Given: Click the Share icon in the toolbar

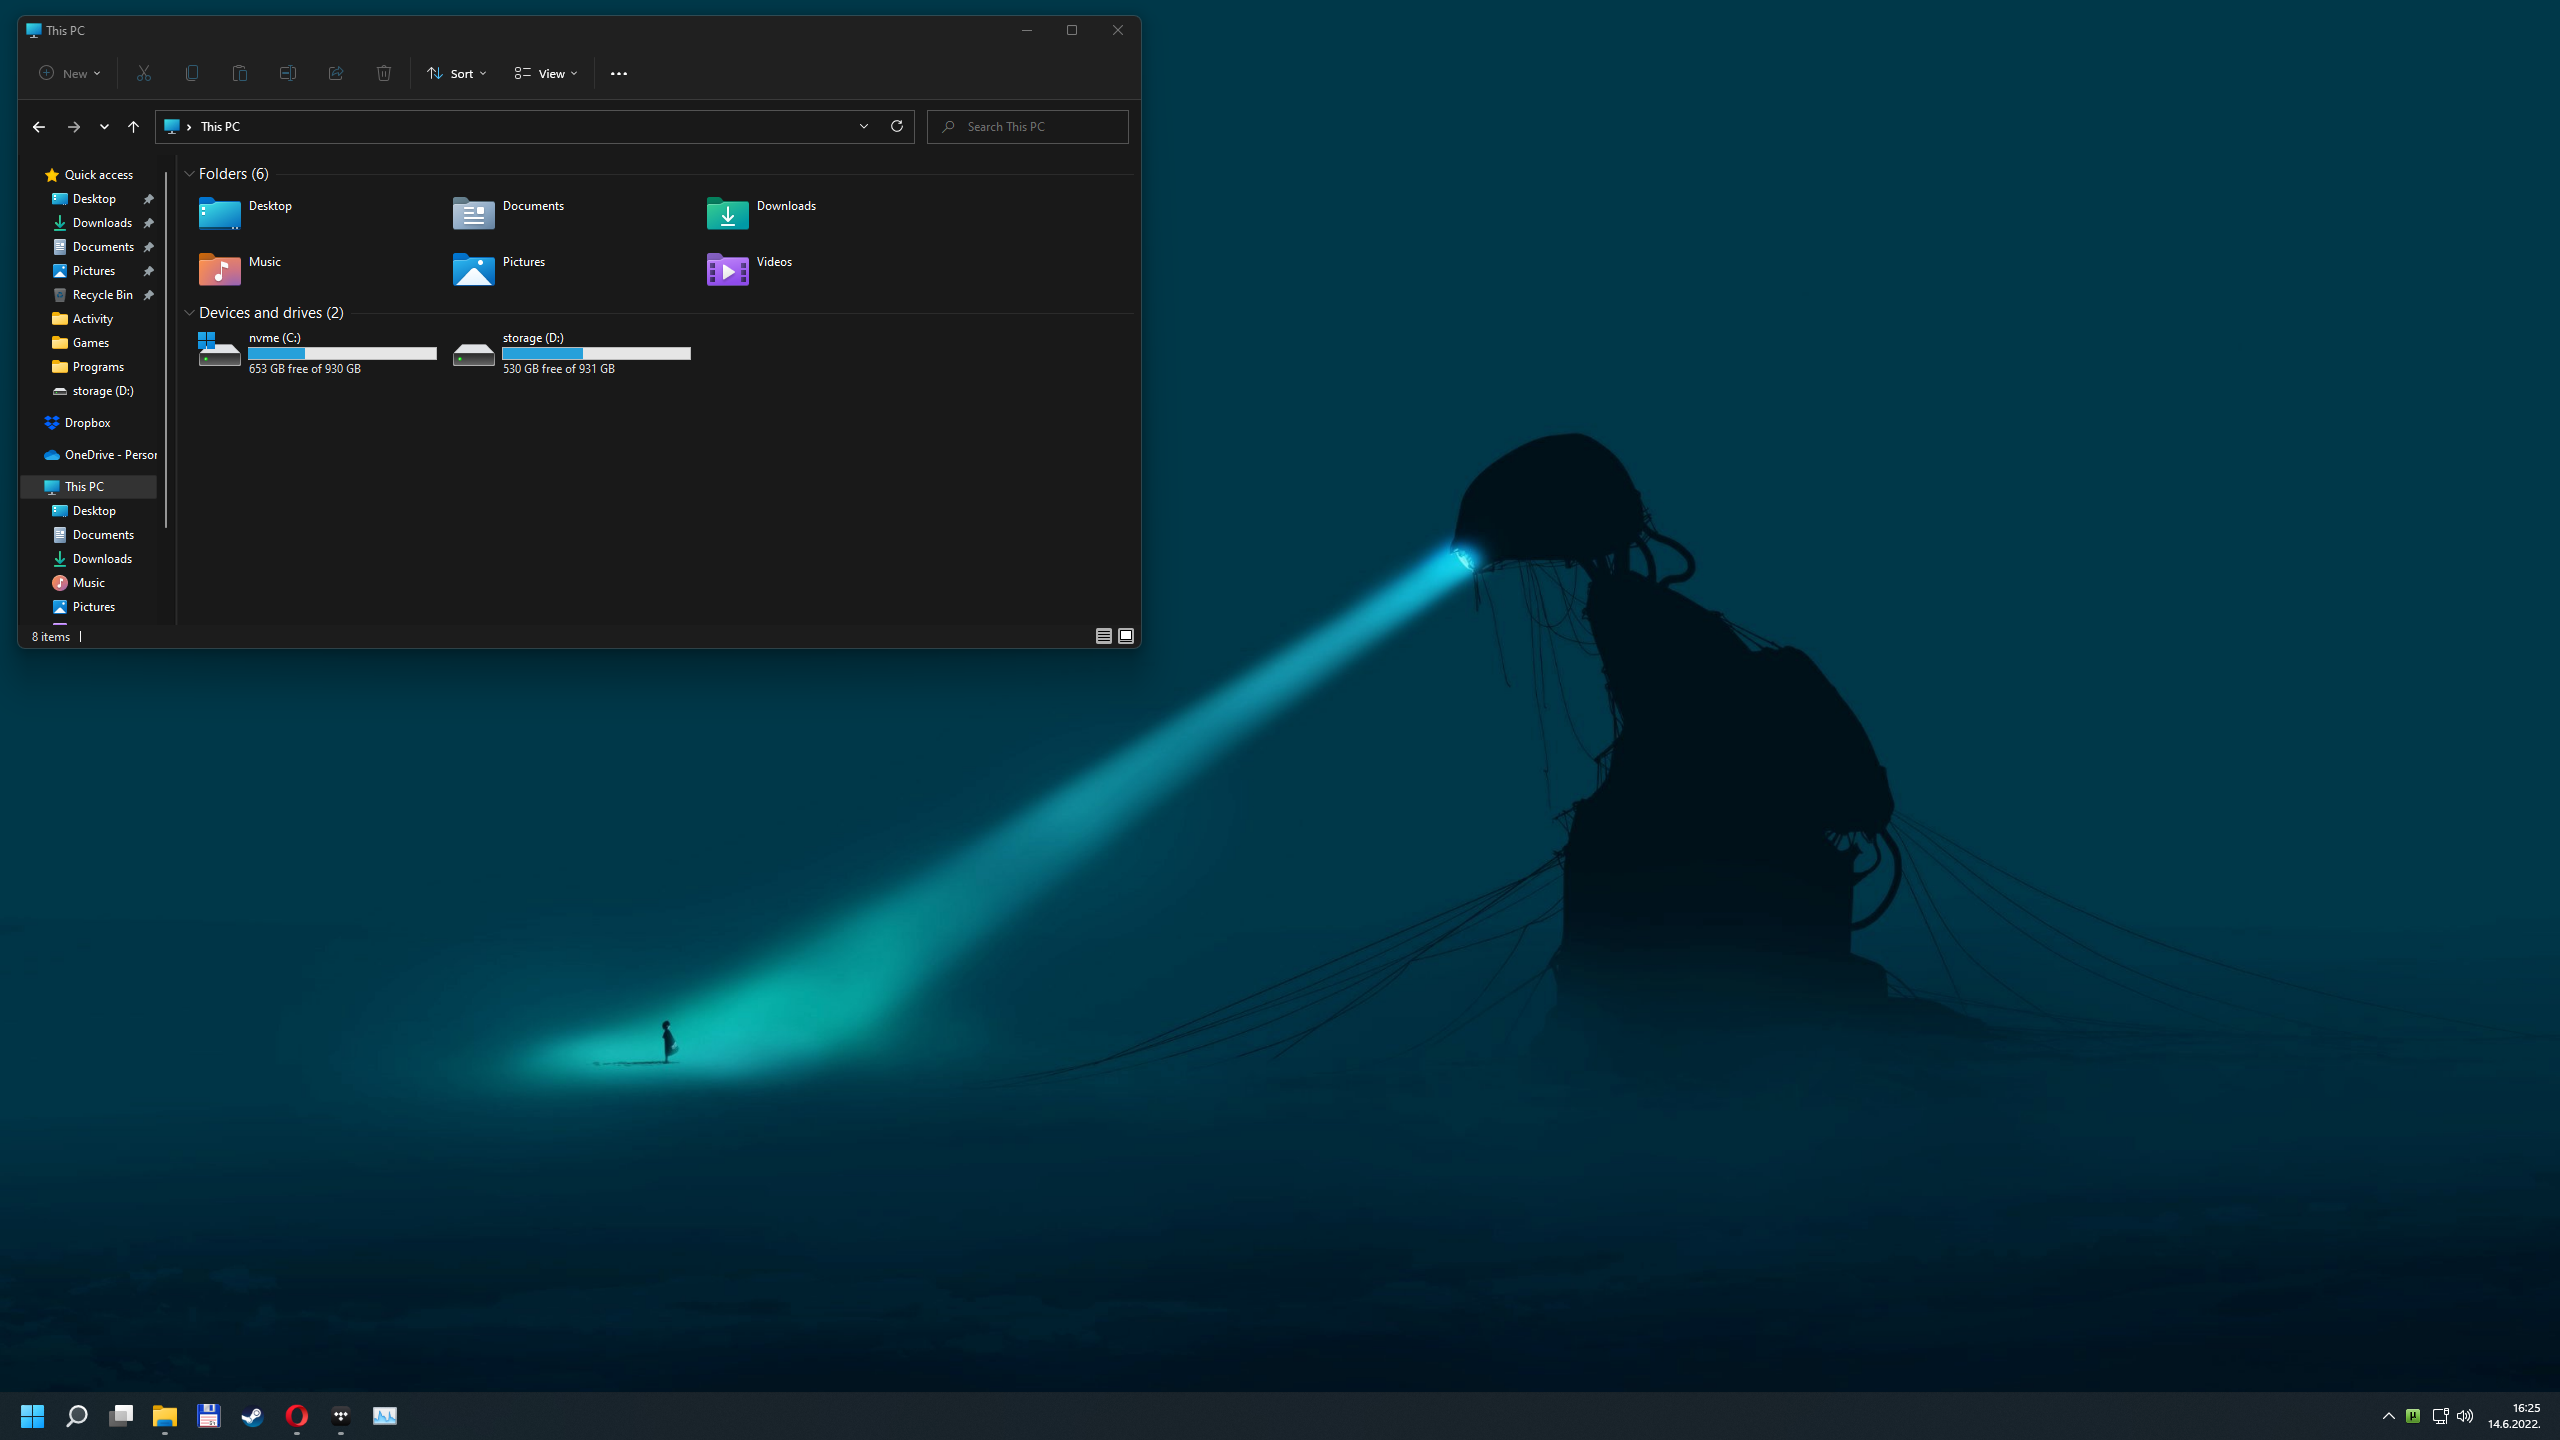Looking at the screenshot, I should coord(336,73).
